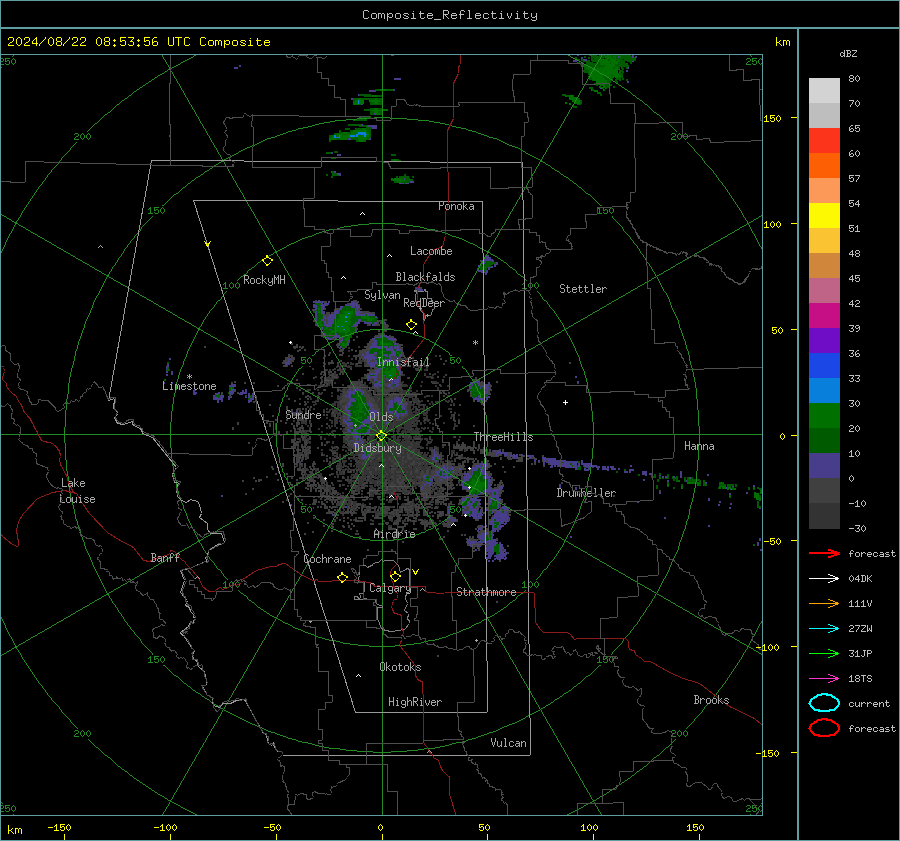
Task: Click the red forecast ellipse icon
Action: [x=824, y=728]
